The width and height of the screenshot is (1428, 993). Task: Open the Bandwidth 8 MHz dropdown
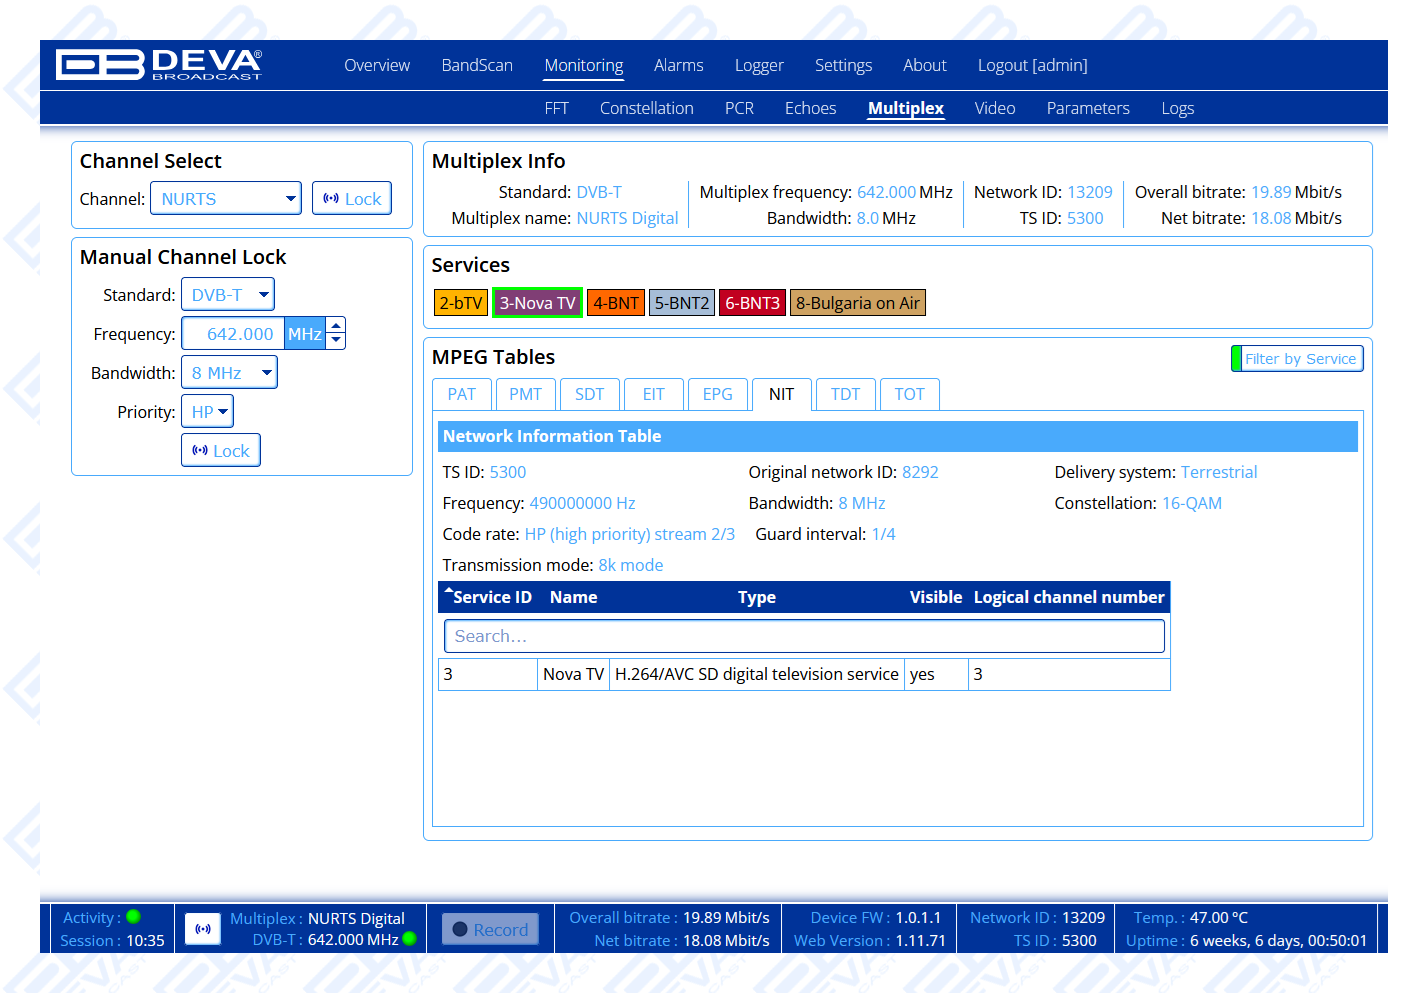coord(229,373)
